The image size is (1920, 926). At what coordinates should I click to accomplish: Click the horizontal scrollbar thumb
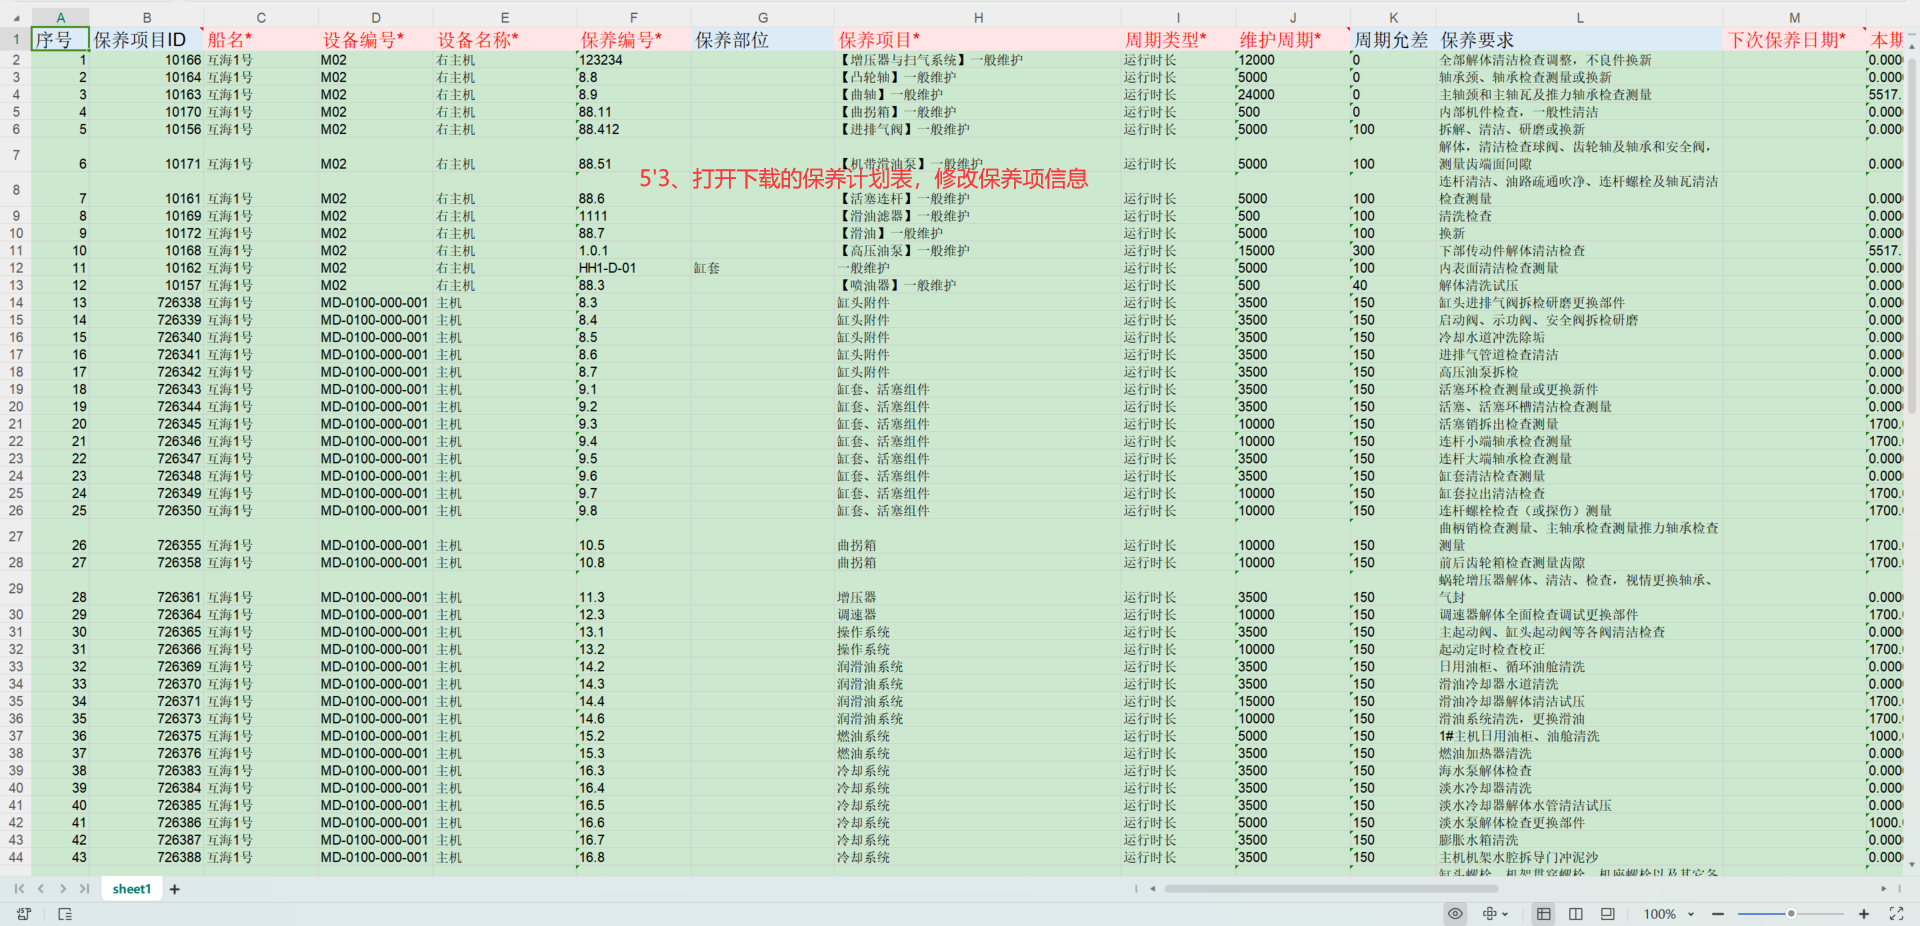coord(1331,888)
